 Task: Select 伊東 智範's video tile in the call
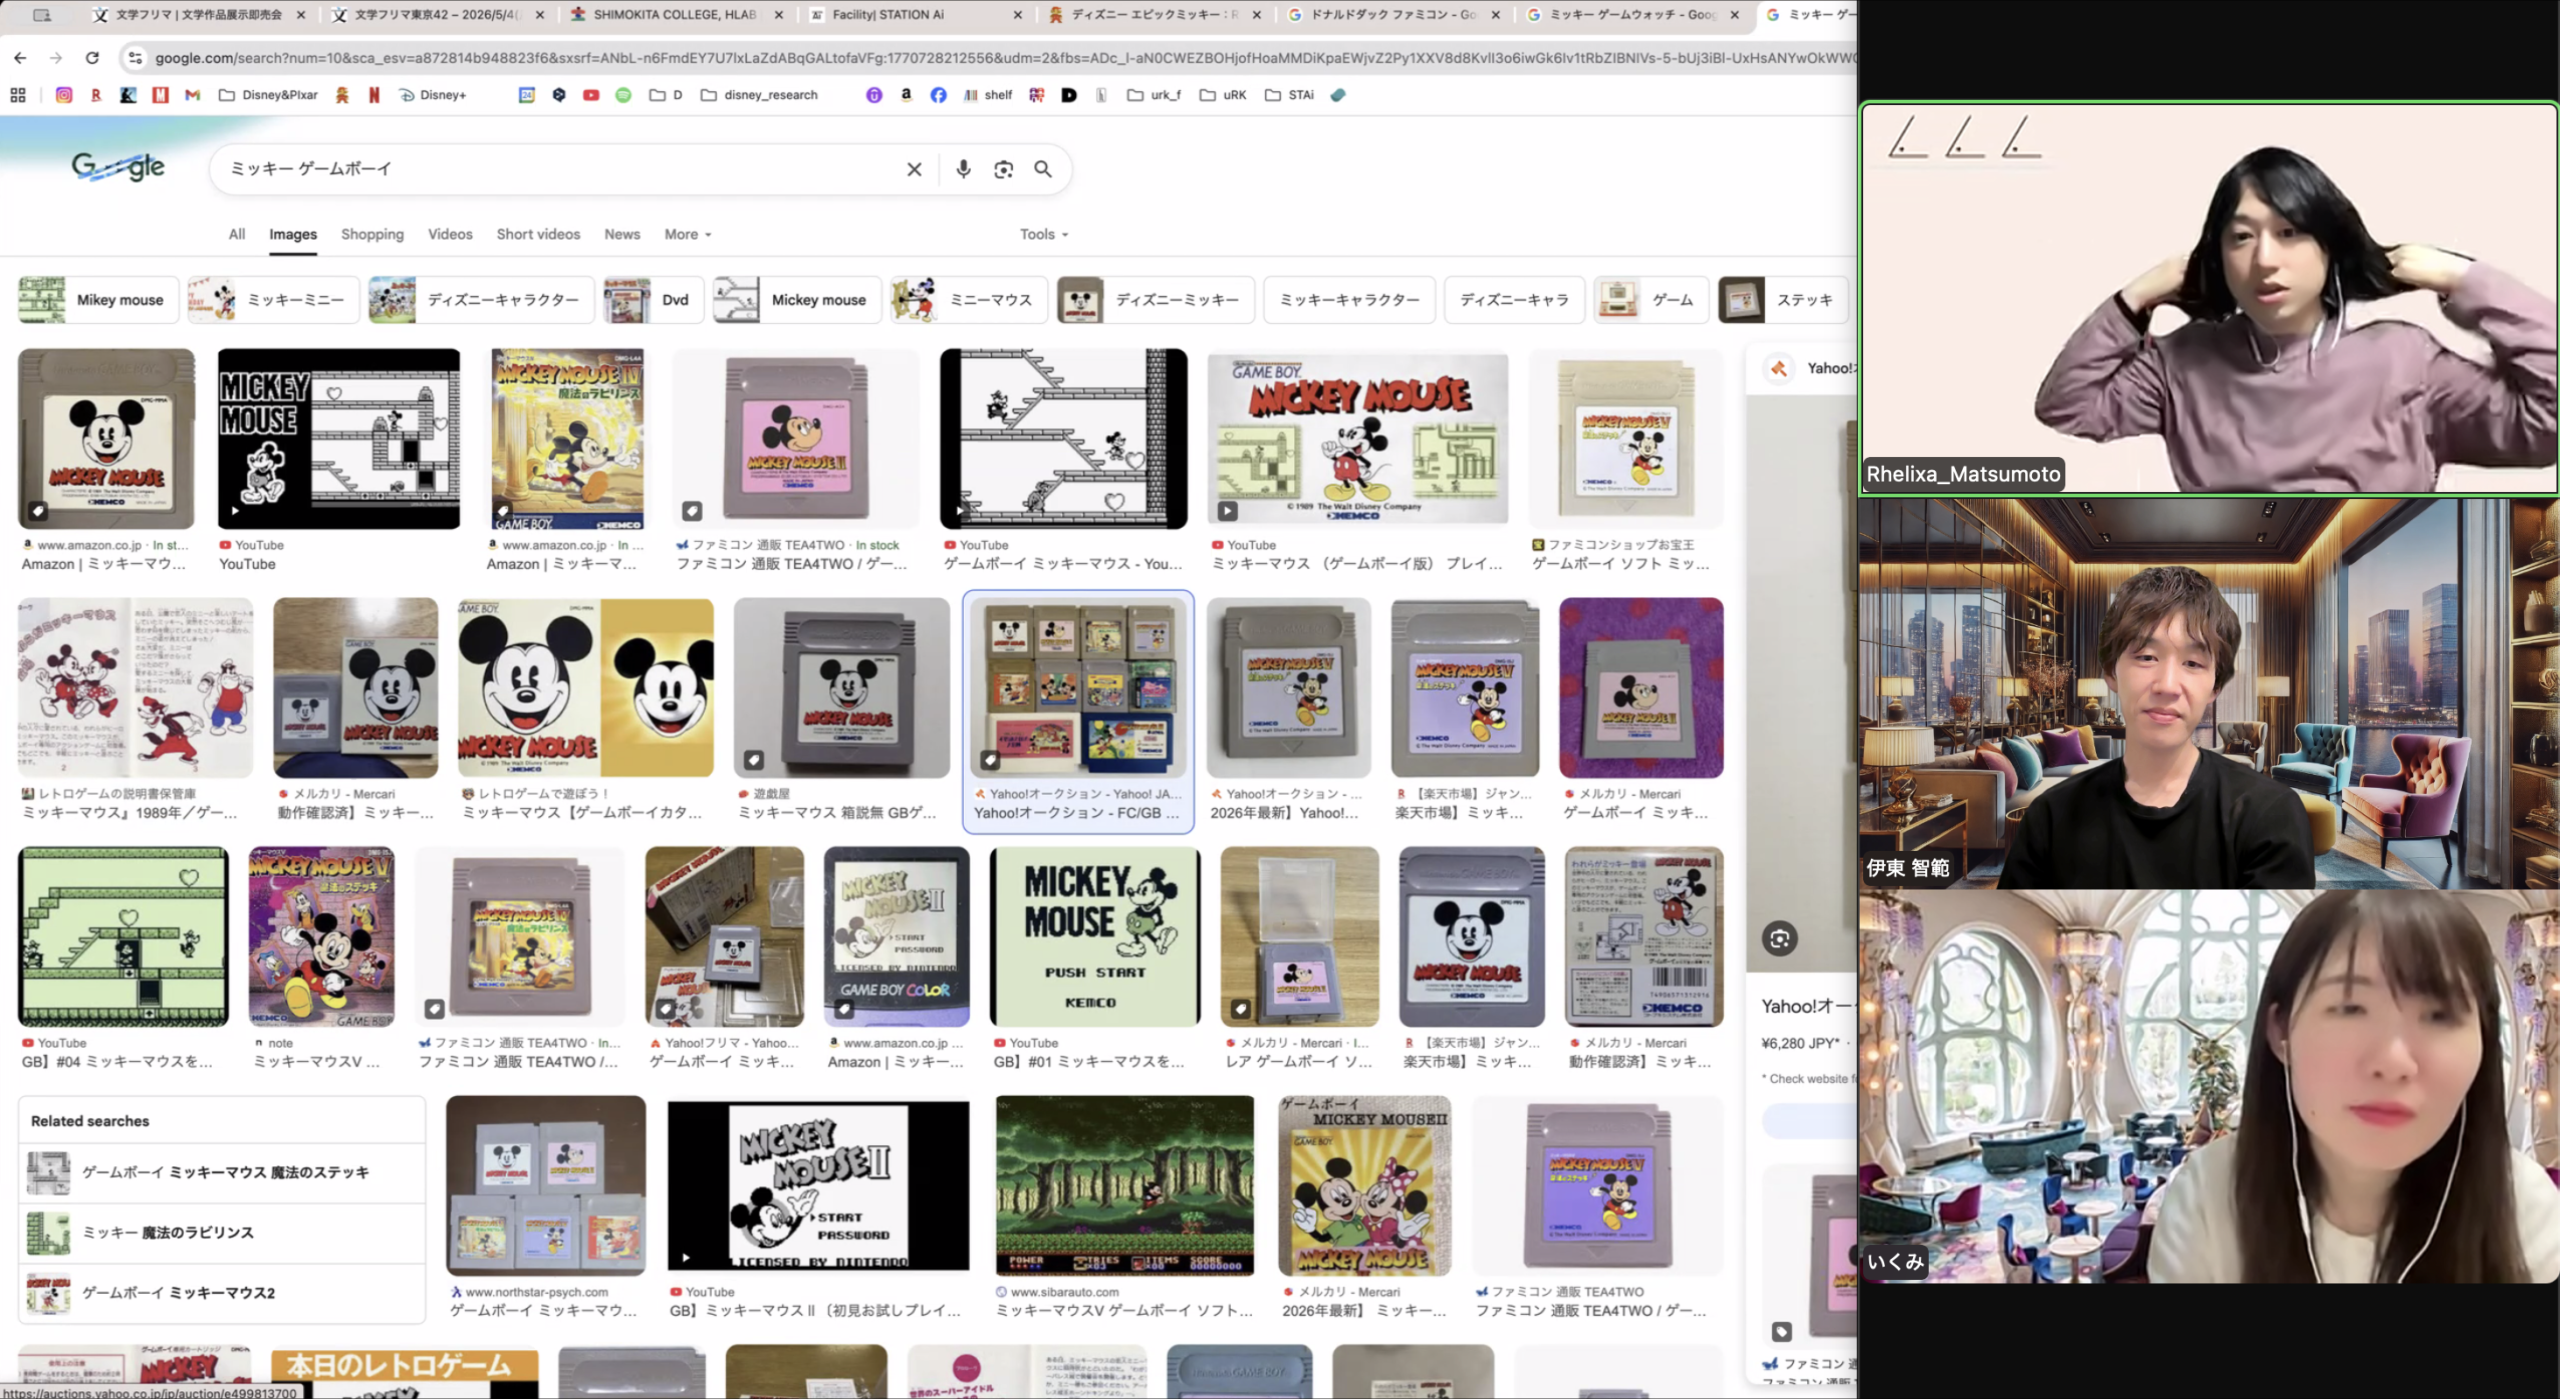click(2208, 694)
